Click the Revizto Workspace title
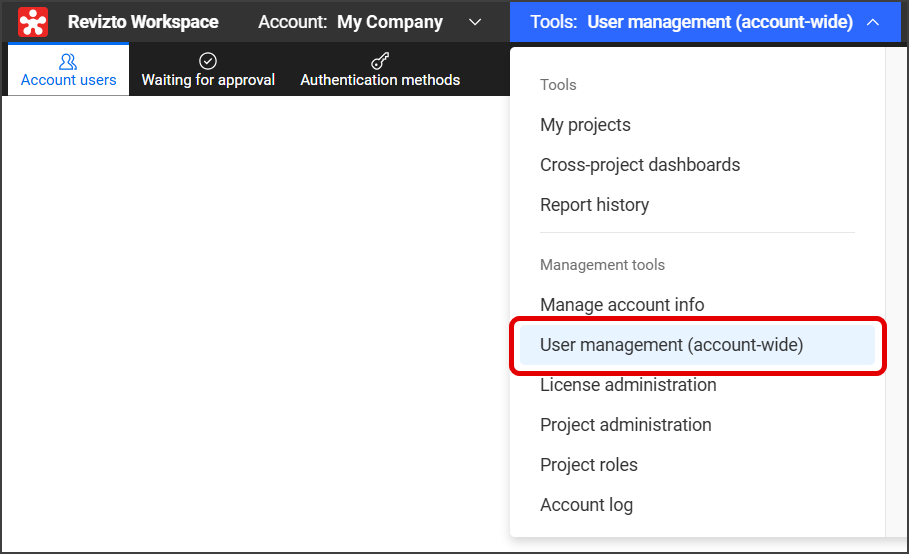This screenshot has width=909, height=554. tap(143, 22)
